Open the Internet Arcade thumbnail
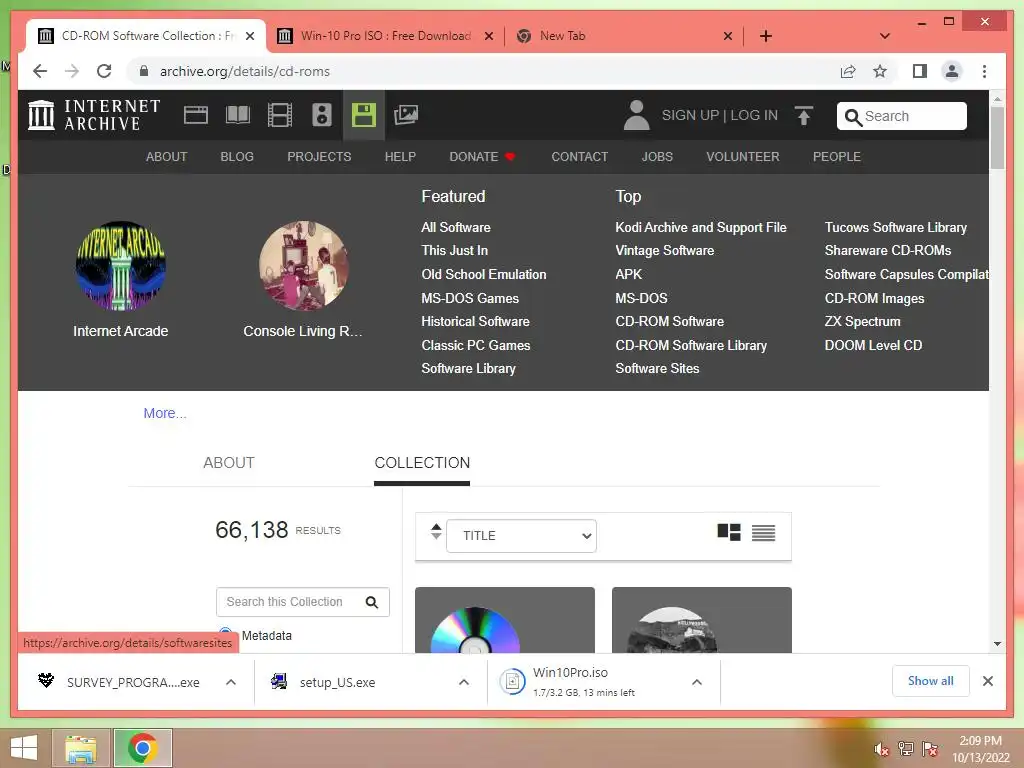1024x768 pixels. 121,266
